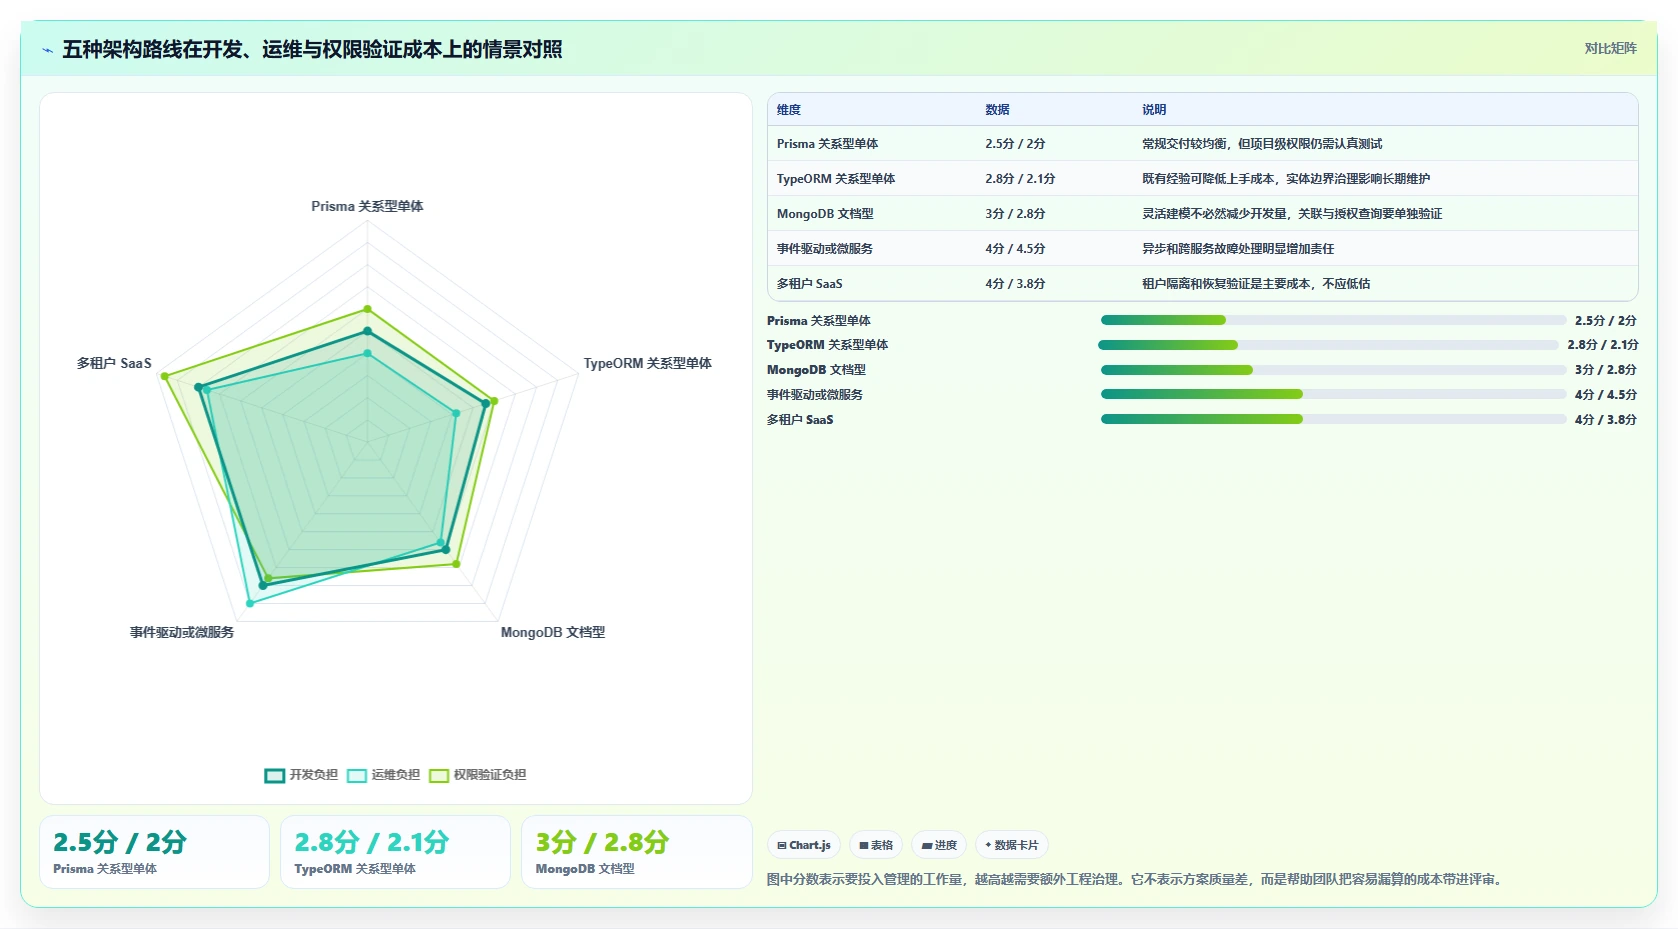The image size is (1678, 929).
Task: Click the 事件驱动或微服务 progress bar
Action: click(x=1333, y=394)
